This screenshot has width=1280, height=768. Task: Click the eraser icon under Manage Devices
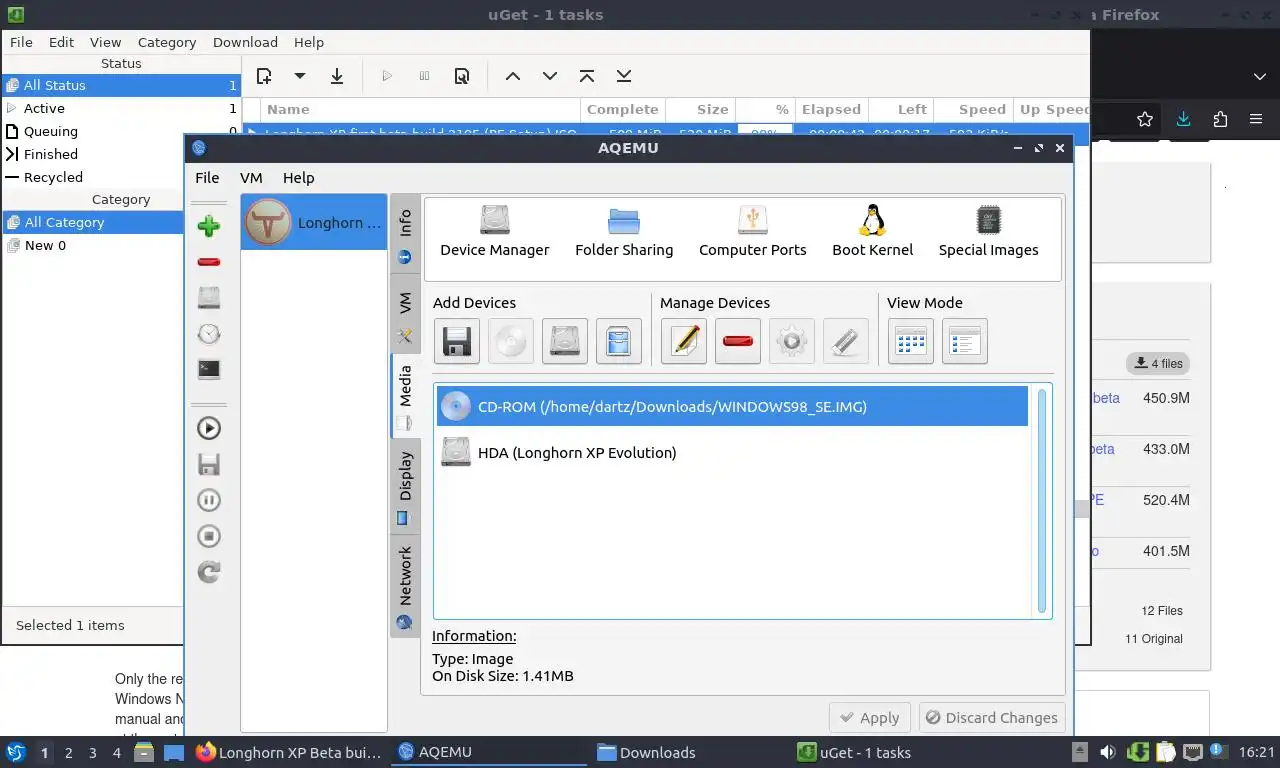tap(846, 341)
